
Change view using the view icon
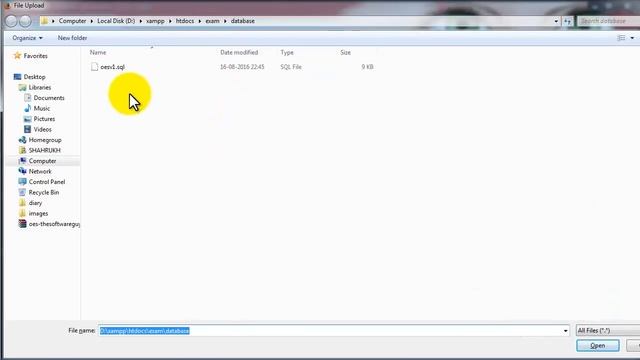click(621, 38)
